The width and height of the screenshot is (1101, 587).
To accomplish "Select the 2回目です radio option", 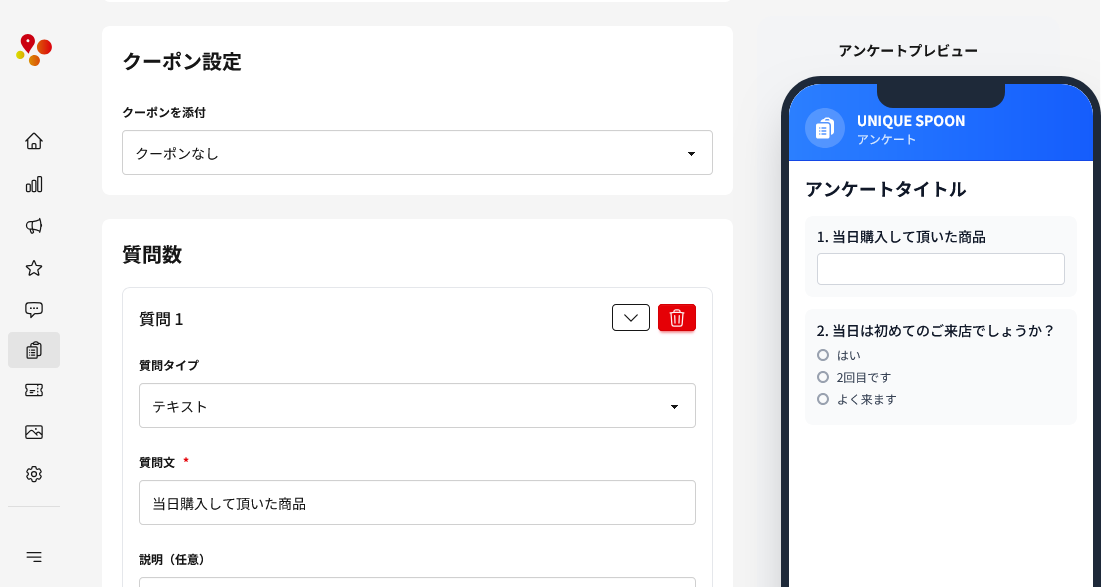I will point(823,377).
